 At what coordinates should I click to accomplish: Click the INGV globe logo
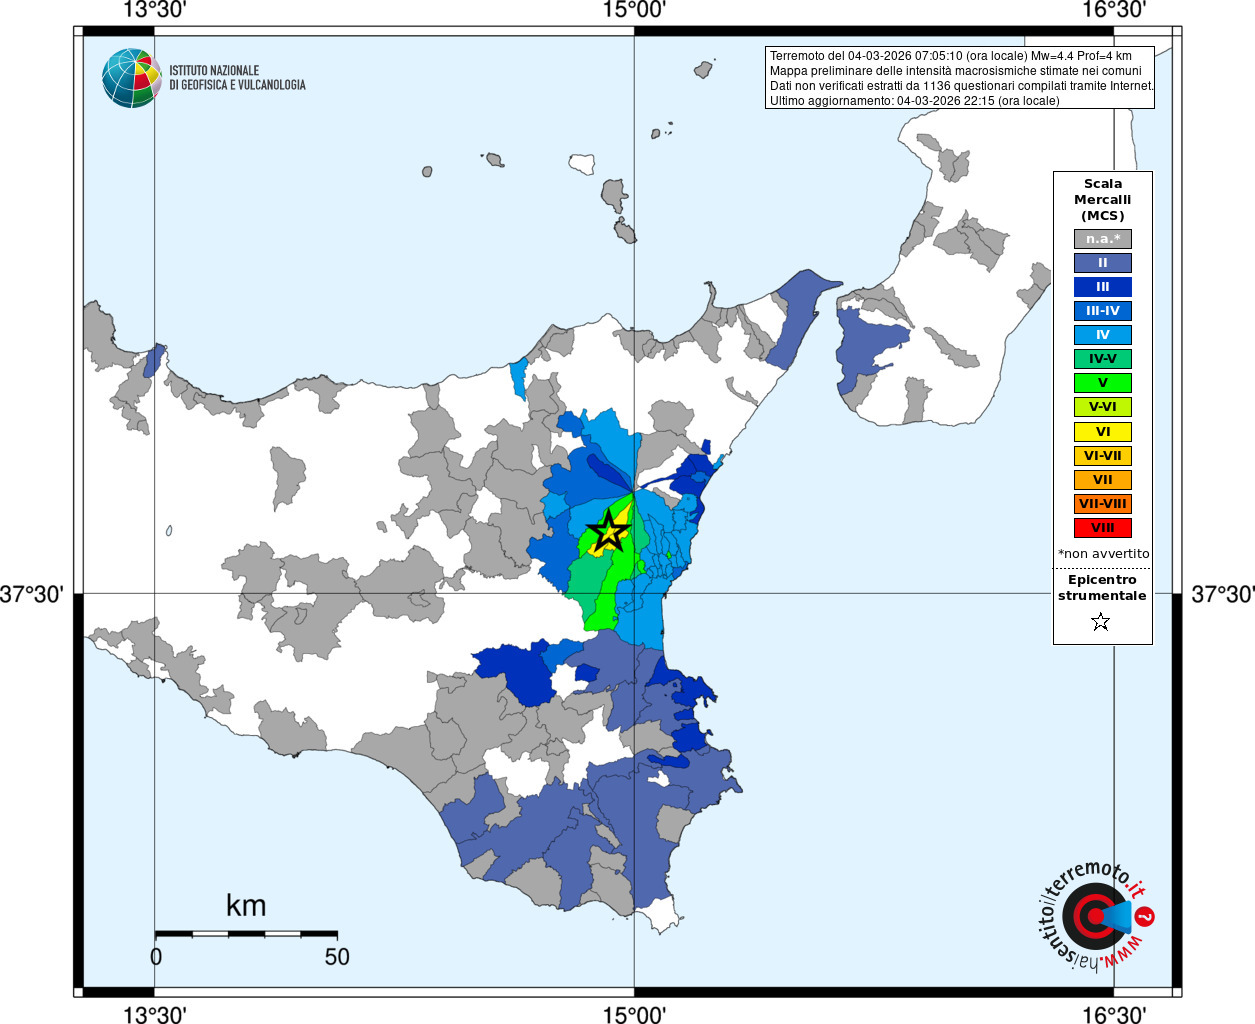click(x=131, y=78)
